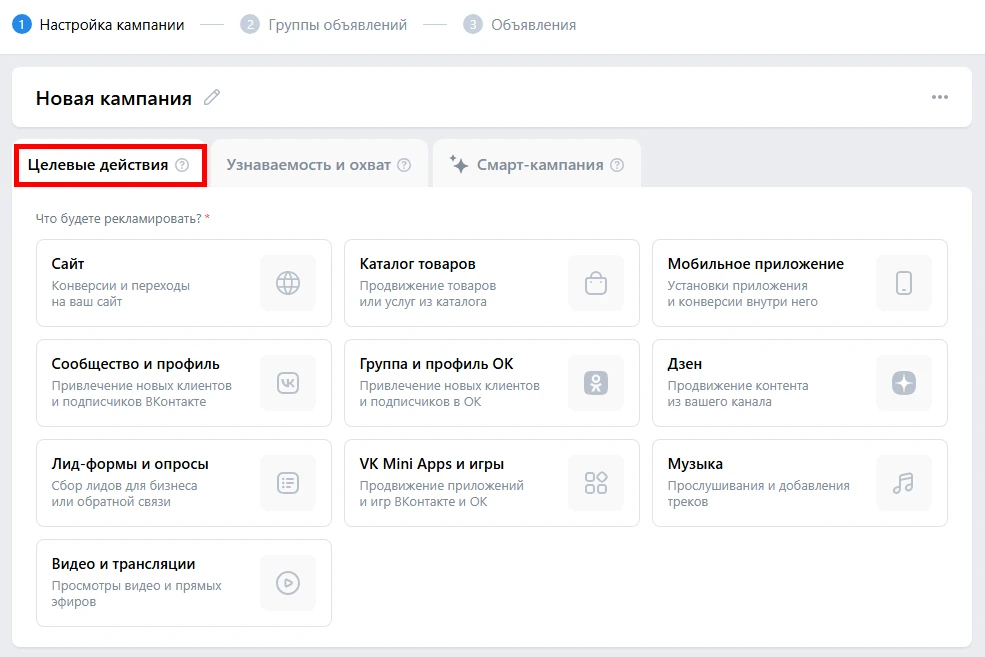The image size is (985, 657).
Task: Click the VK logo icon on Сообщество card
Action: point(288,383)
